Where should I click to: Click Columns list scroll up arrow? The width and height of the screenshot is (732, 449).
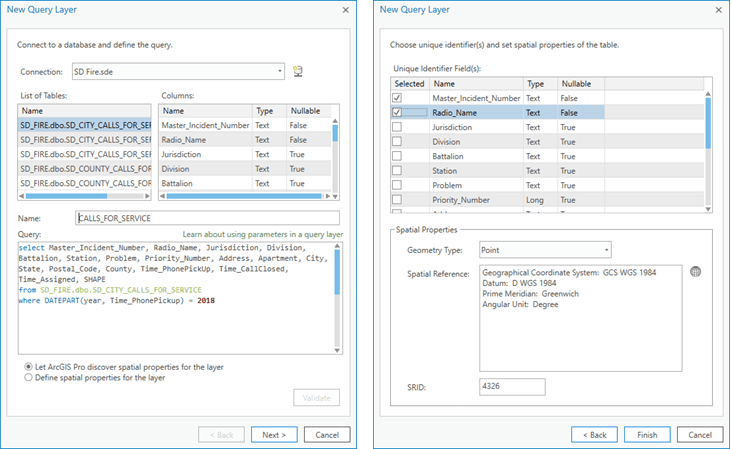pos(335,121)
